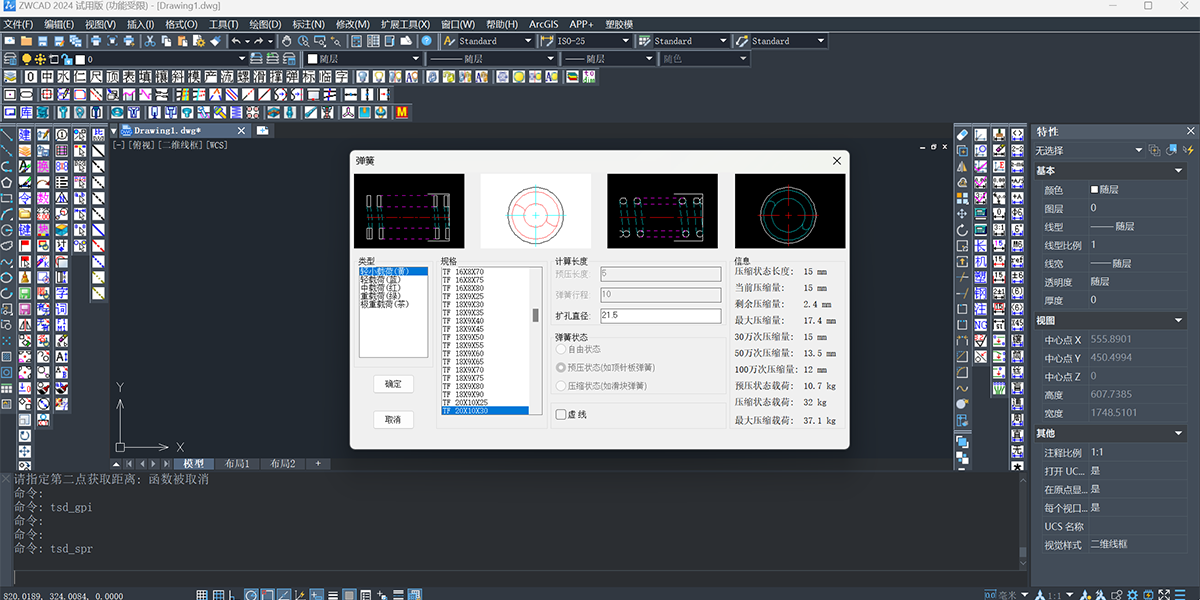Click the white 随层 color swatch dropdown
This screenshot has width=1200, height=600.
coord(361,59)
